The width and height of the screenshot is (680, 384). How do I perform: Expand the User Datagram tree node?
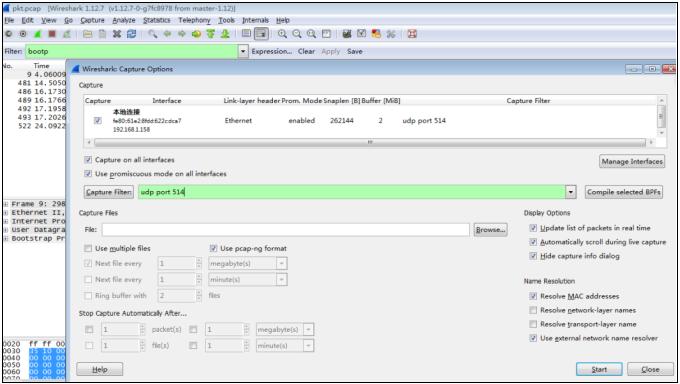(x=6, y=230)
